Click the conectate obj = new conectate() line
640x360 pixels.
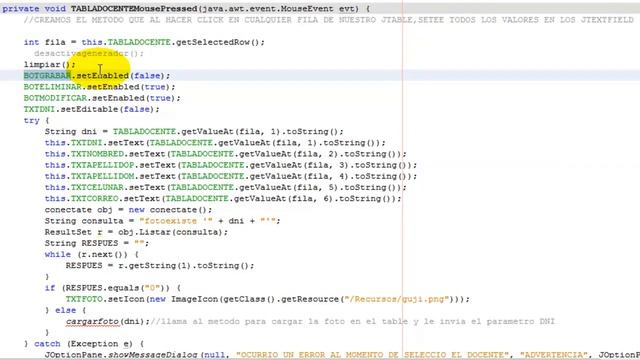tap(129, 210)
